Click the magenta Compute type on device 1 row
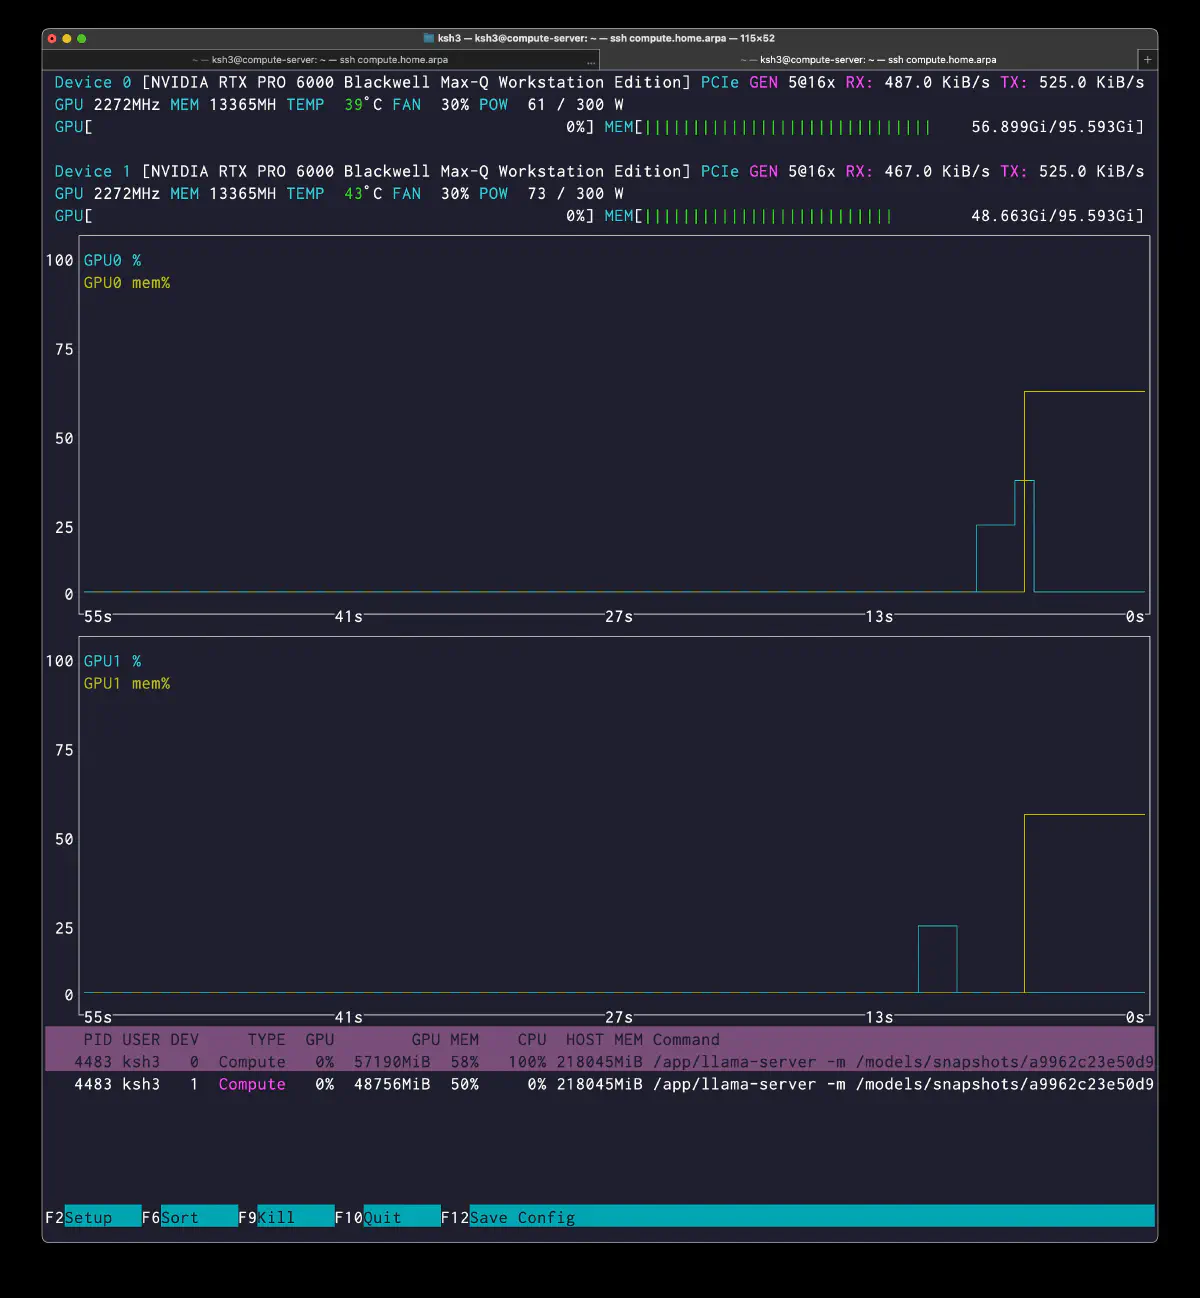The width and height of the screenshot is (1200, 1298). [x=252, y=1084]
